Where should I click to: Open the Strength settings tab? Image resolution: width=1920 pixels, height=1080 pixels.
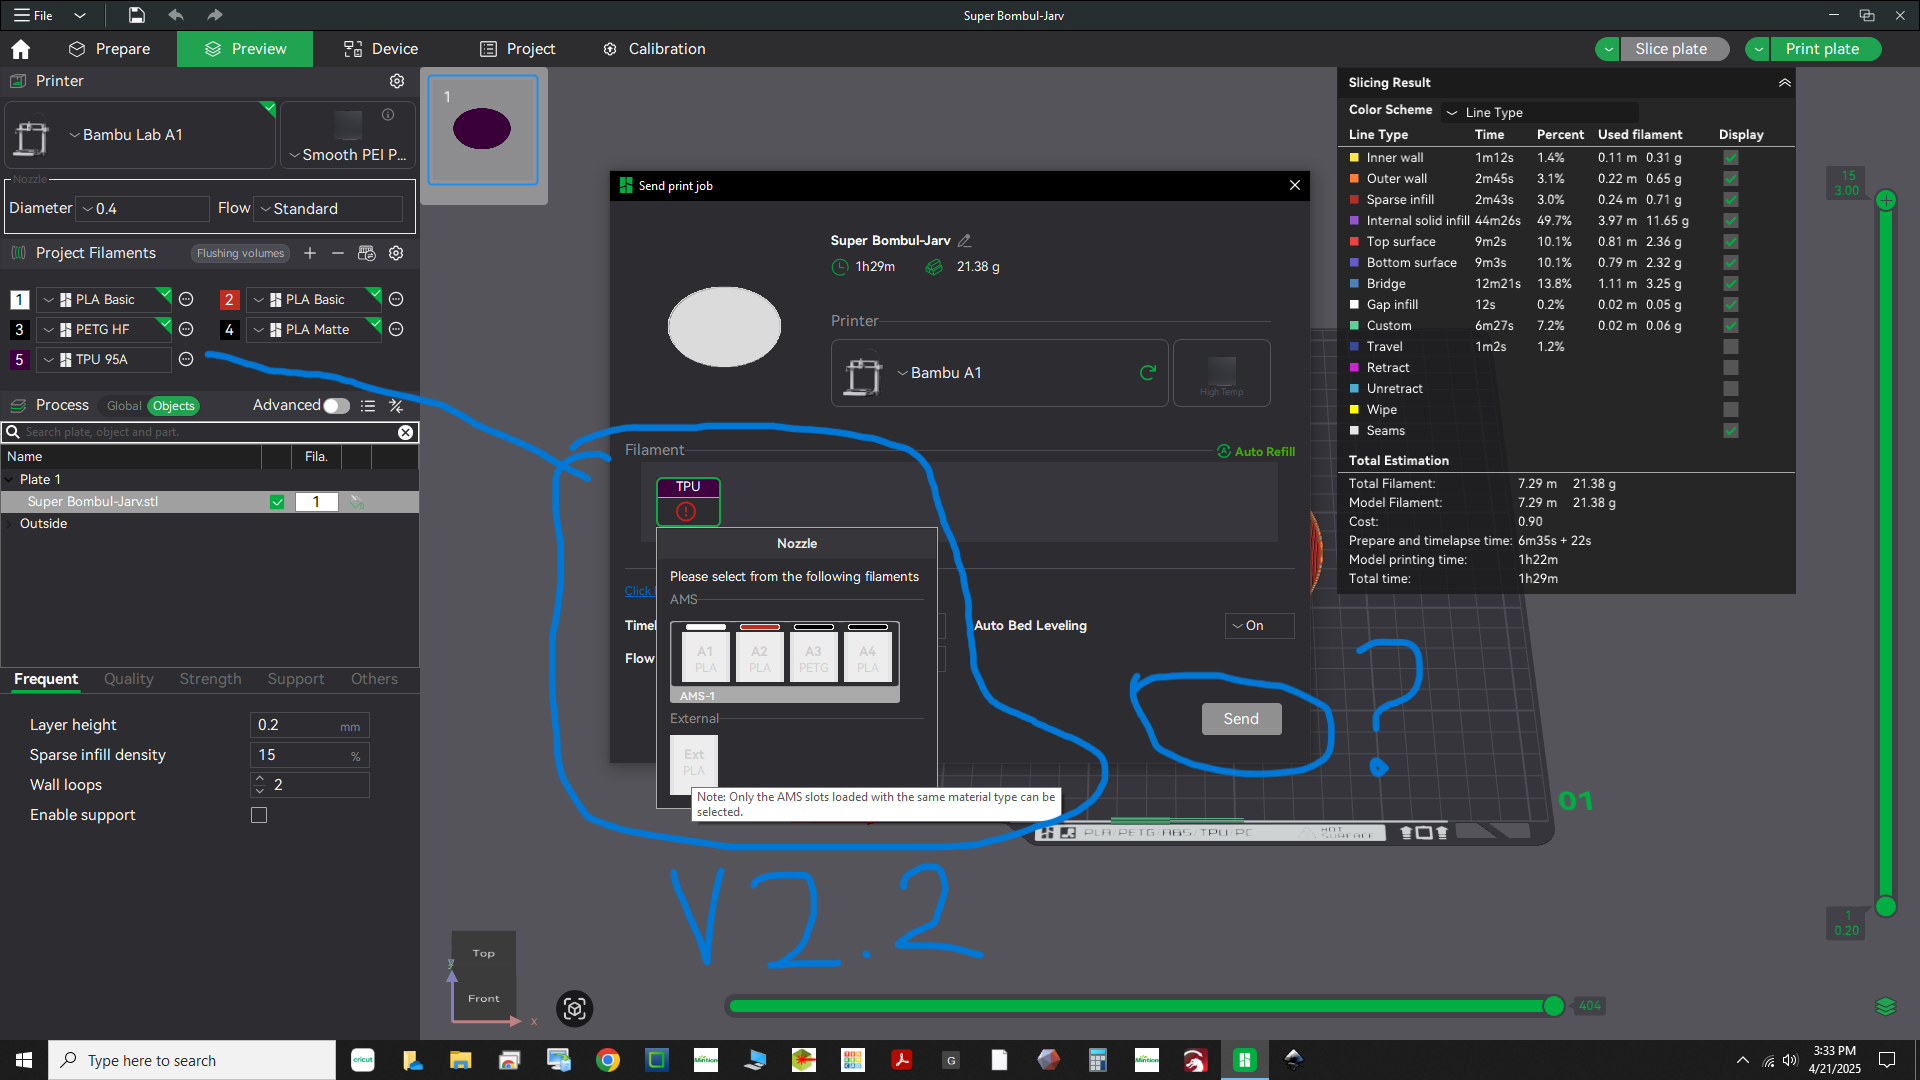pos(210,679)
